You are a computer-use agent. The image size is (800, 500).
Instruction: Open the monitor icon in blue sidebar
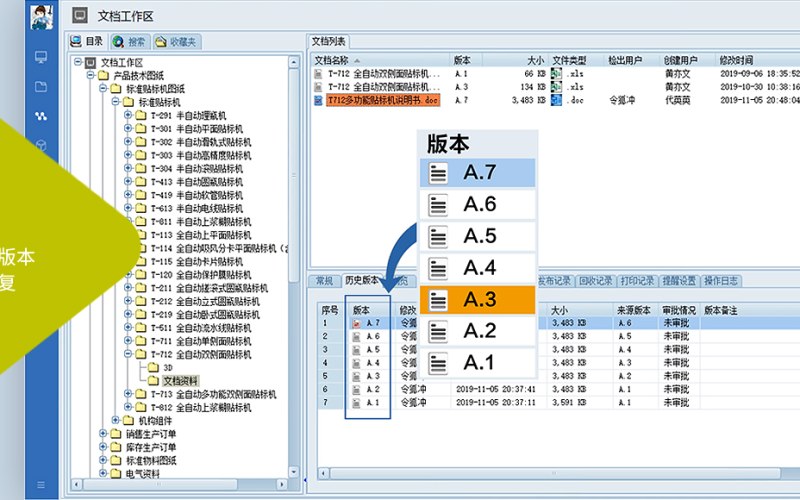tap(41, 57)
